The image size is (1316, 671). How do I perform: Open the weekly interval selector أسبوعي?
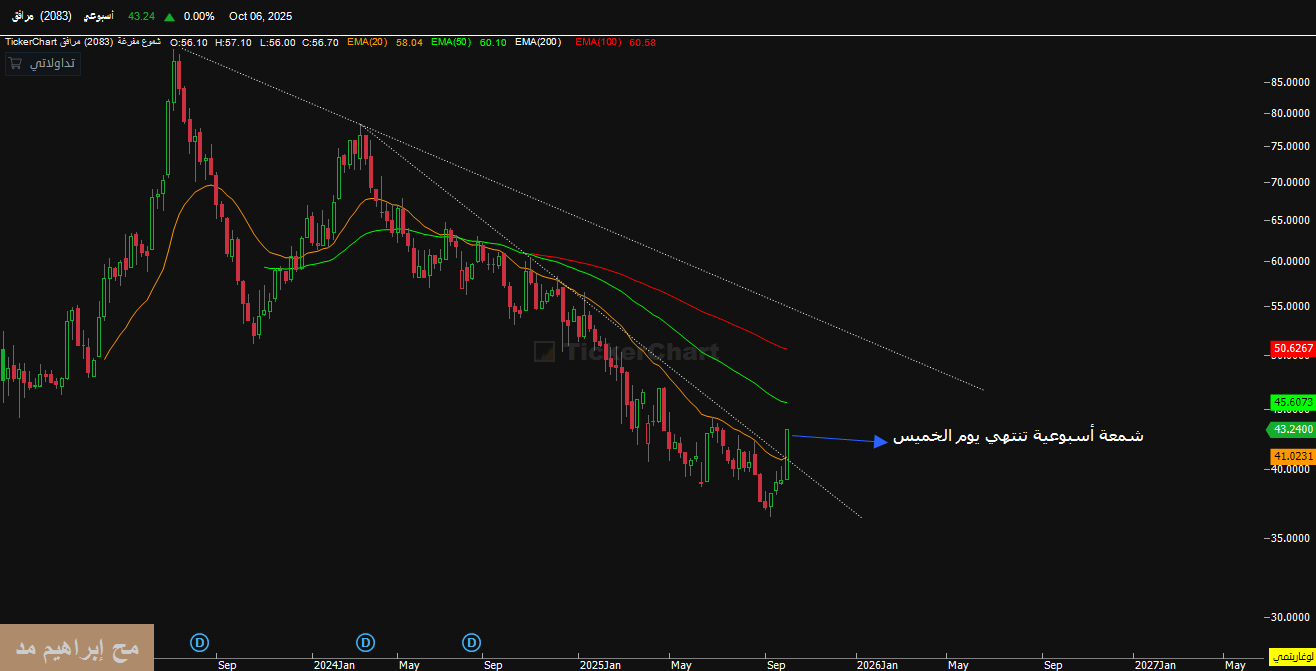pos(97,16)
